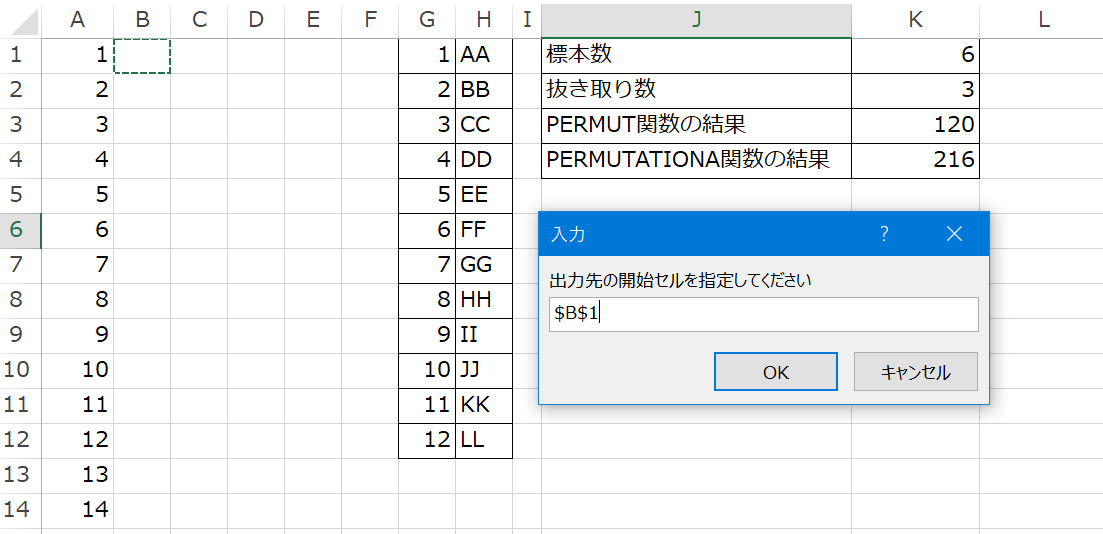Viewport: 1103px width, 534px height.
Task: Click OK in the 入力 dialog
Action: pos(776,371)
